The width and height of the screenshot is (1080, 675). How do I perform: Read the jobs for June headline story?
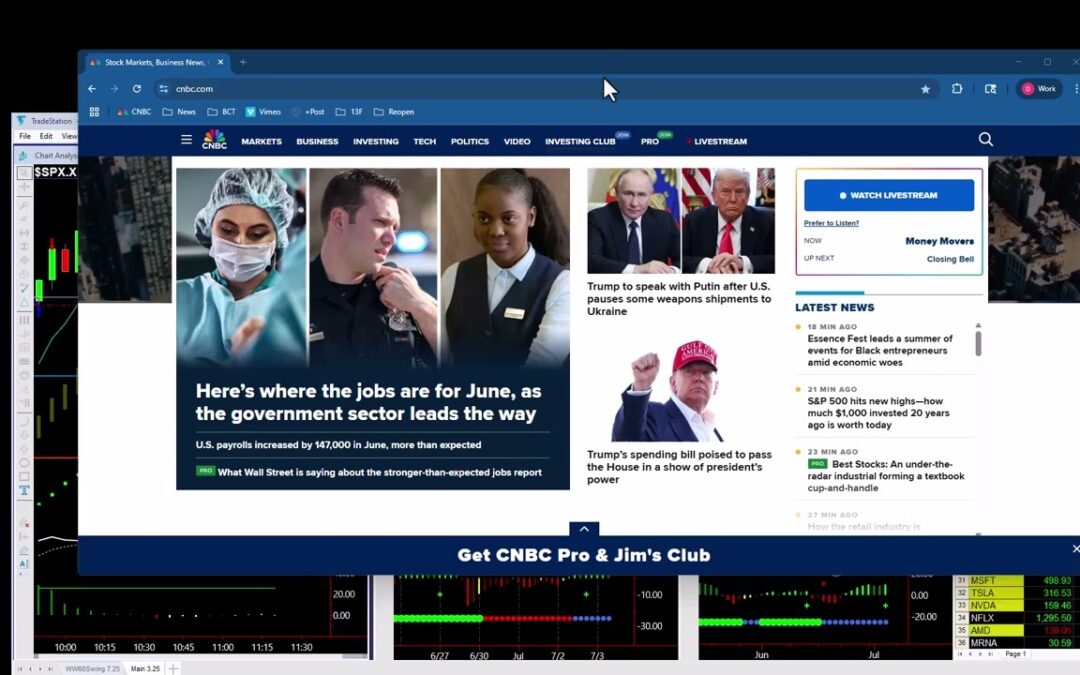pos(368,402)
